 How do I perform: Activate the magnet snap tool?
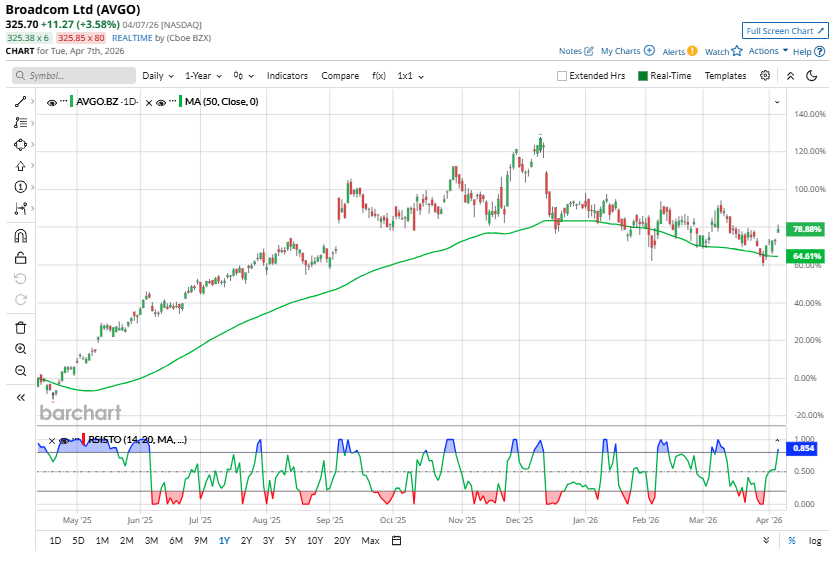(x=20, y=236)
